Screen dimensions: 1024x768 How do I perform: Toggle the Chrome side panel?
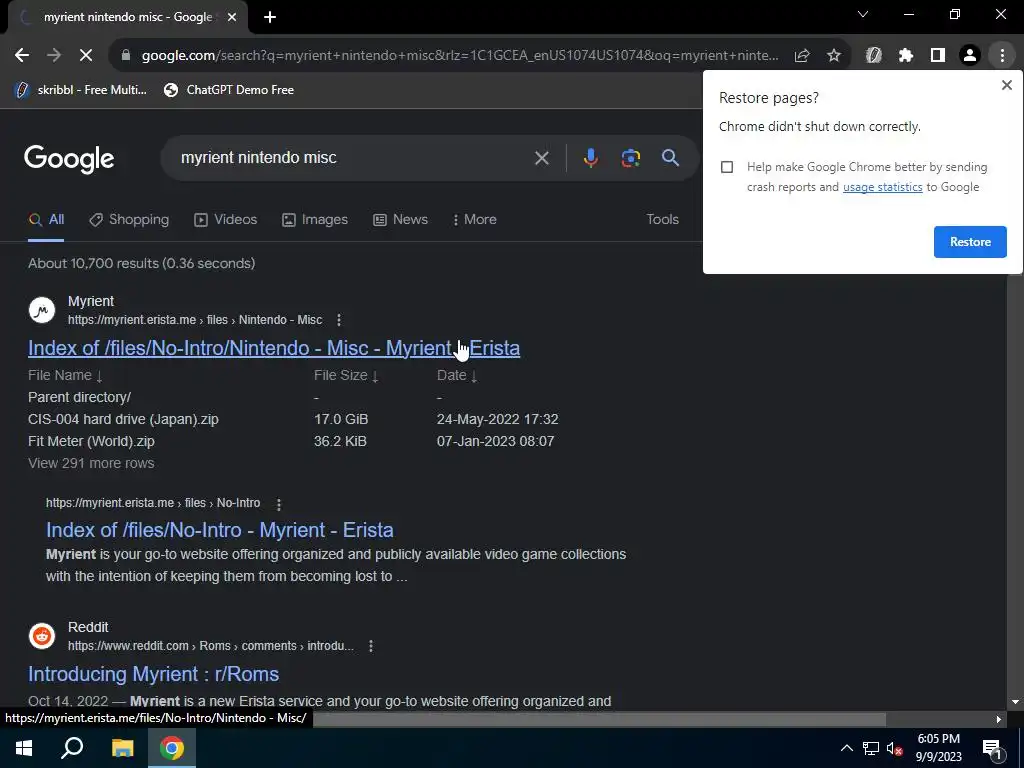[938, 56]
